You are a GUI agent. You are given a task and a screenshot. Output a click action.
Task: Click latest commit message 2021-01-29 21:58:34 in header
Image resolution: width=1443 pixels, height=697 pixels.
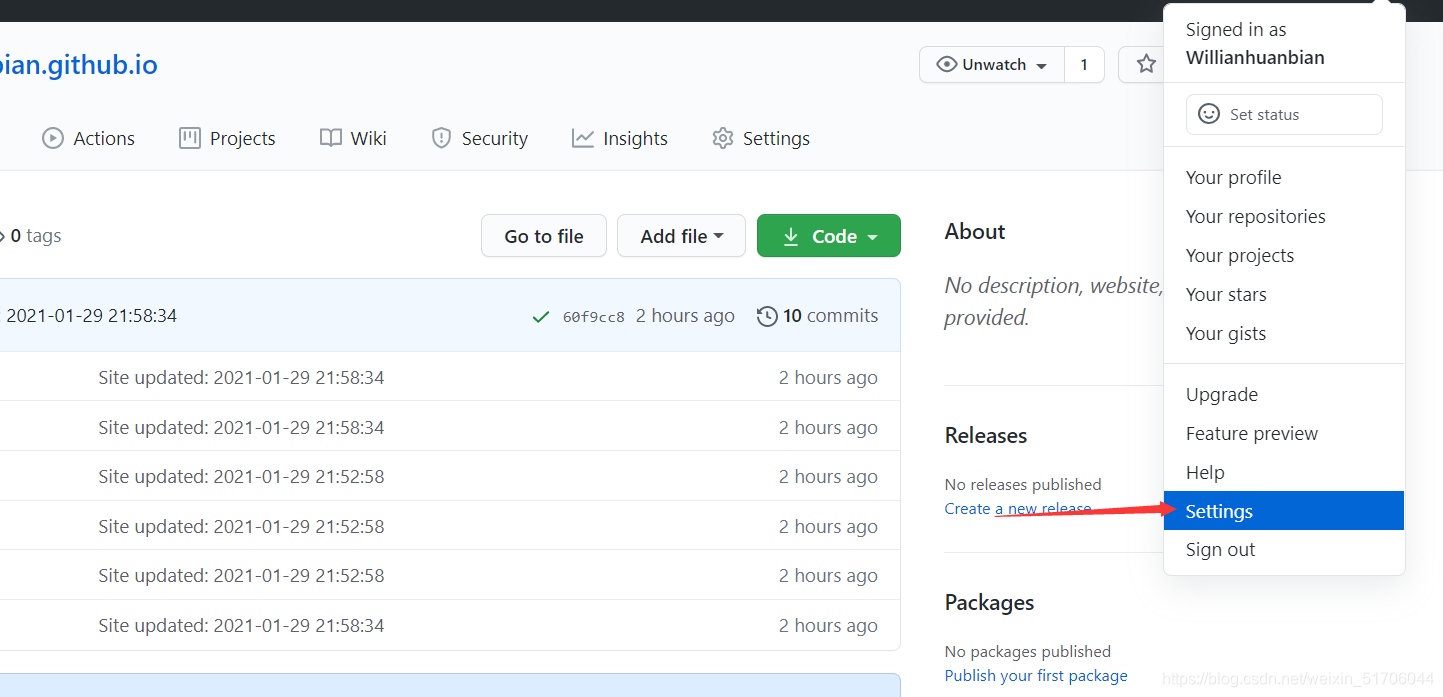click(x=91, y=316)
